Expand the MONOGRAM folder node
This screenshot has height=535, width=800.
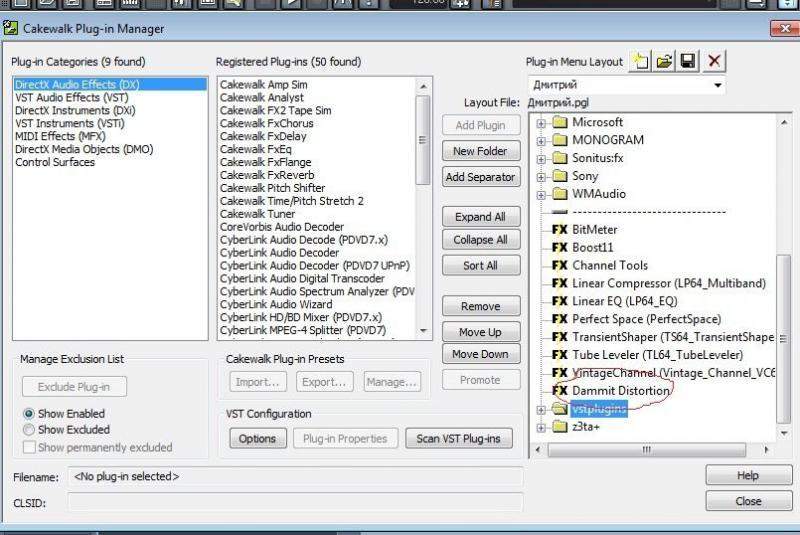pyautogui.click(x=541, y=141)
